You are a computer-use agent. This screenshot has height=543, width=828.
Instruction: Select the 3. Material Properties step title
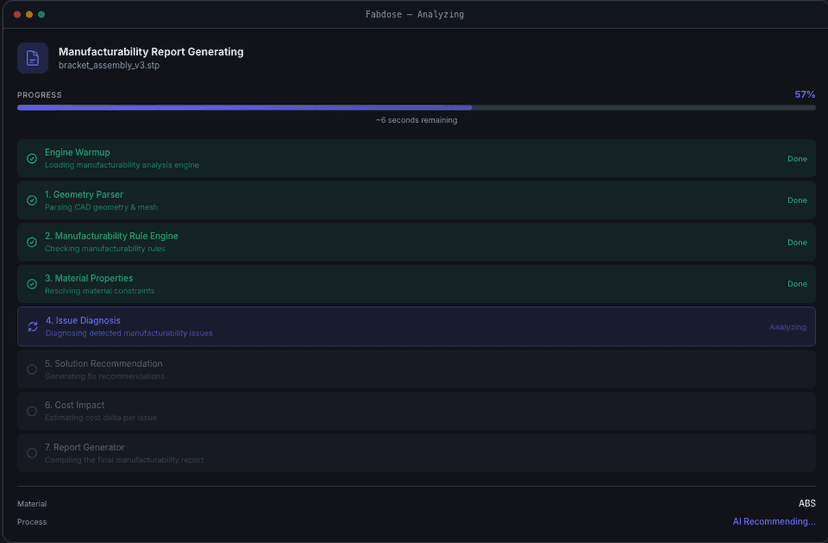tap(89, 278)
